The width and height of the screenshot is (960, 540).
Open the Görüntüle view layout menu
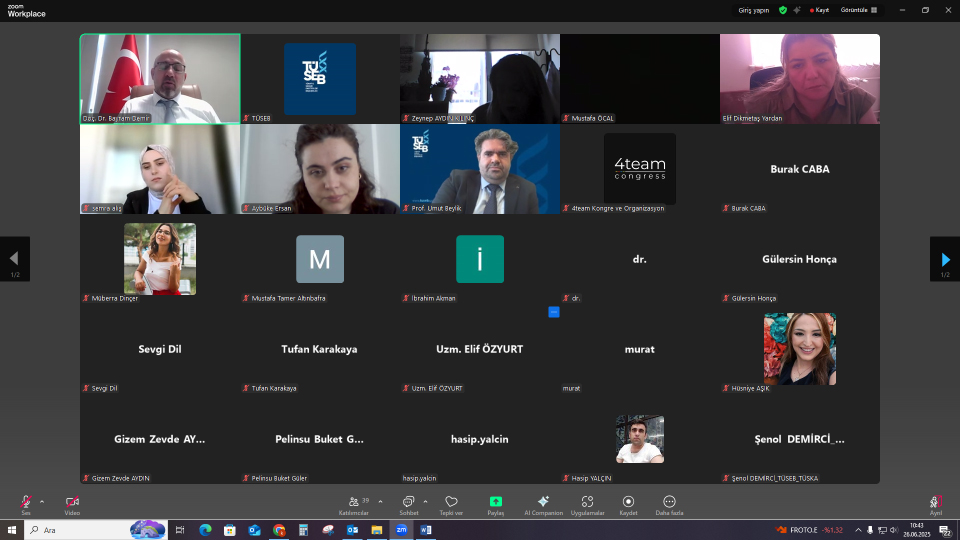point(860,10)
